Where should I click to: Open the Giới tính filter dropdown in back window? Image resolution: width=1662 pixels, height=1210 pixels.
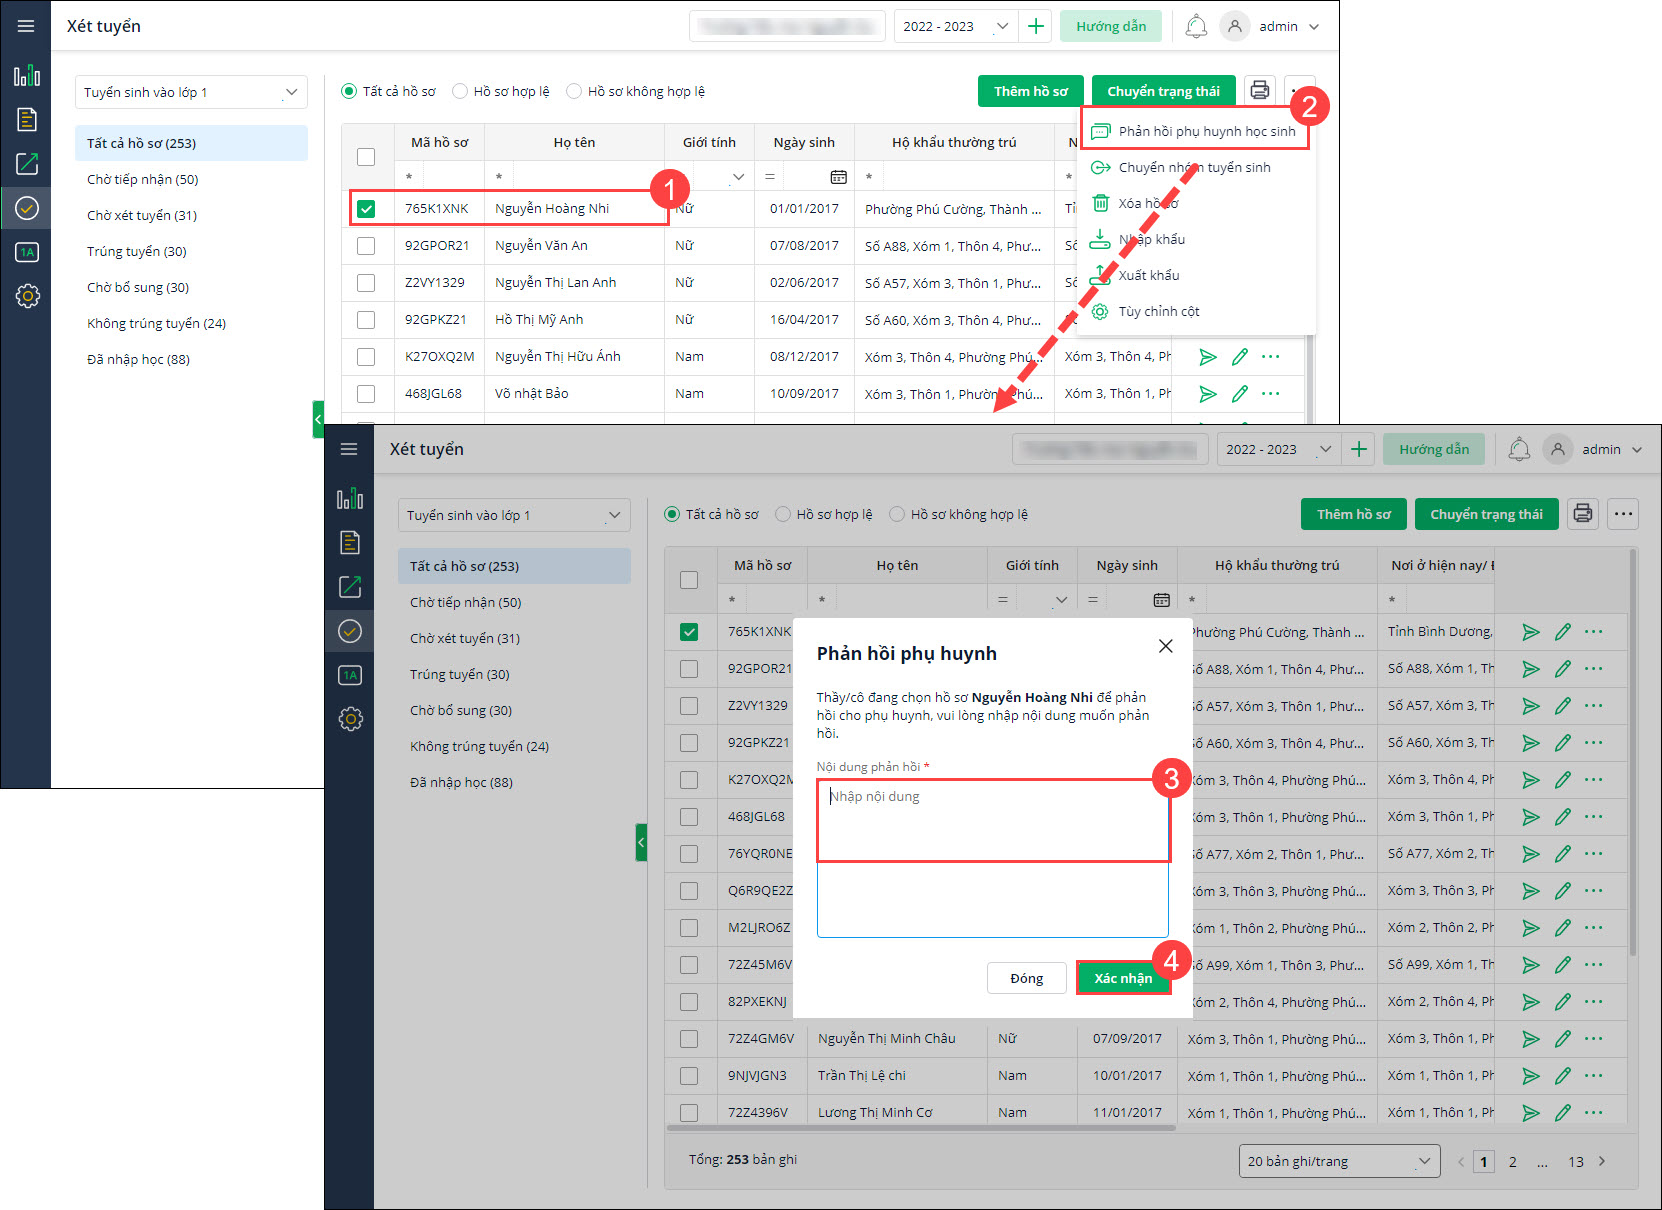(x=738, y=177)
